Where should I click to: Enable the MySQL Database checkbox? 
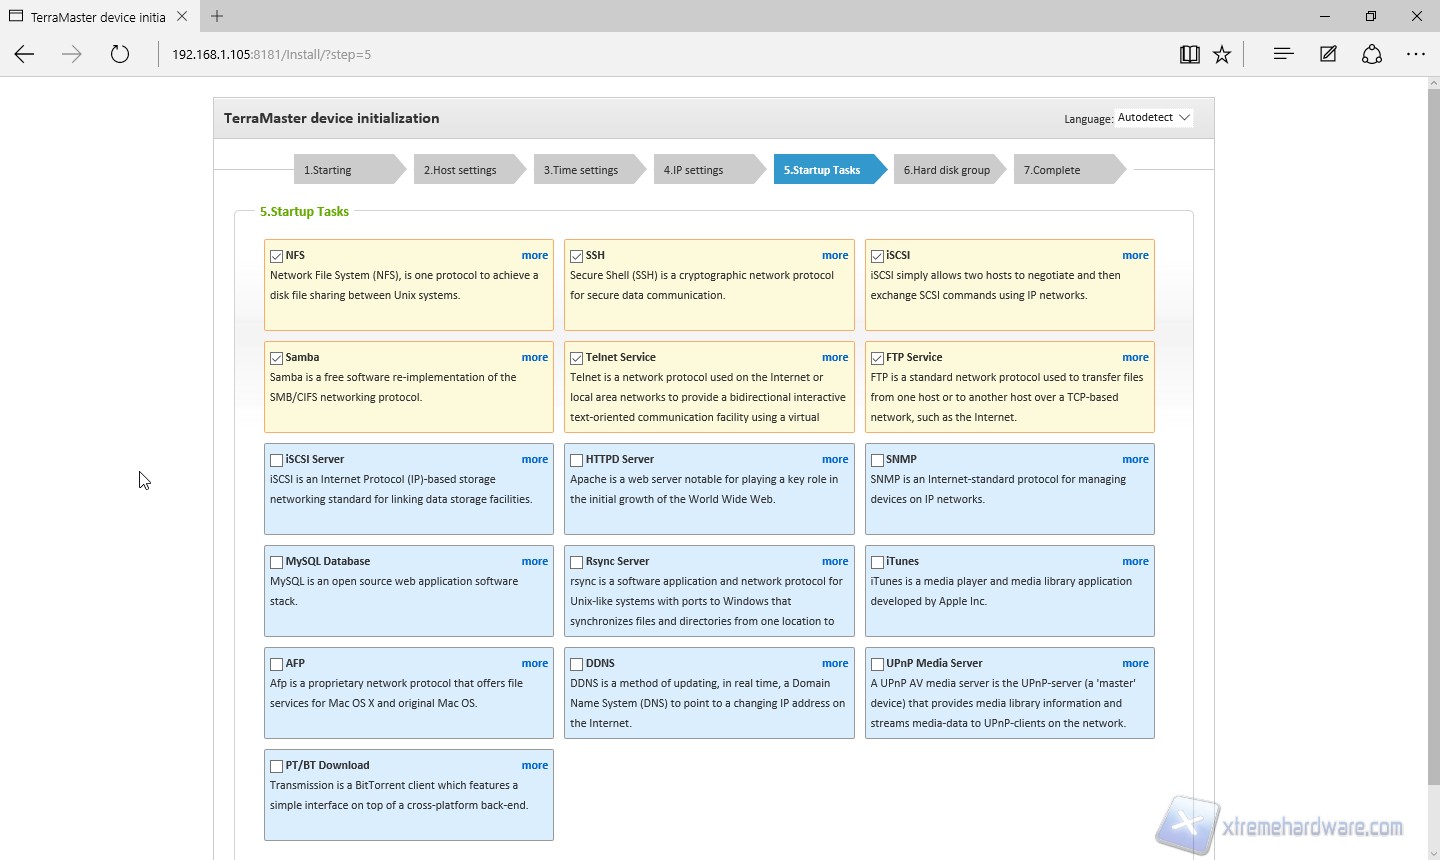(277, 562)
